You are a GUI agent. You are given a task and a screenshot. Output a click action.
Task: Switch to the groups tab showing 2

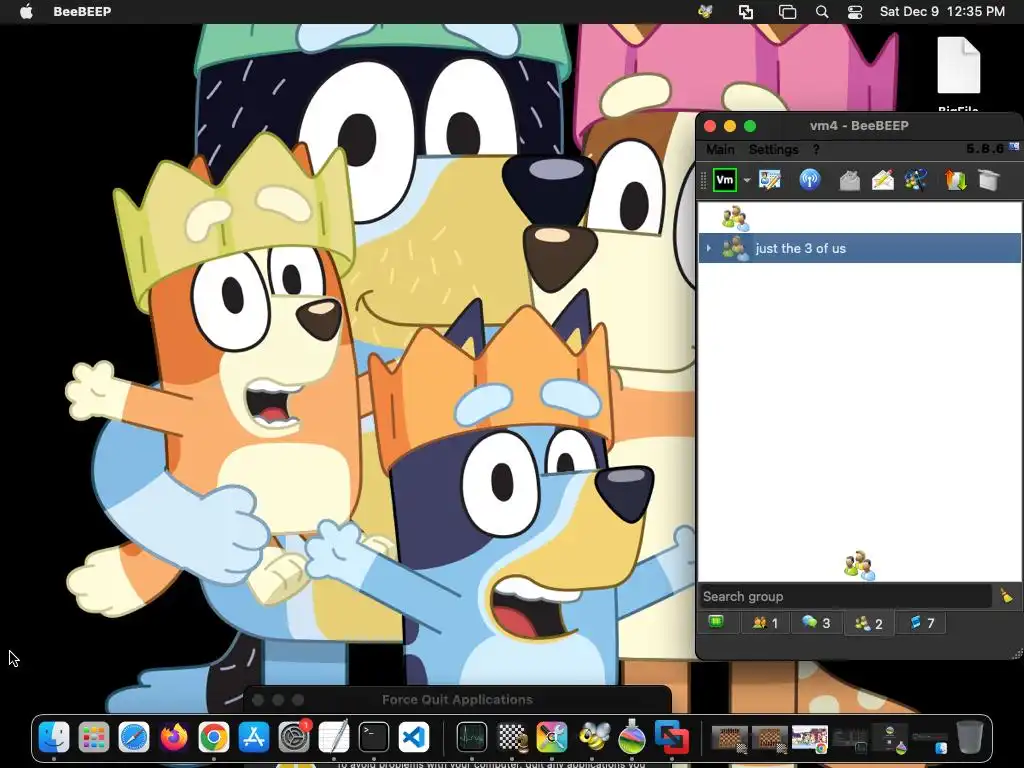point(868,624)
